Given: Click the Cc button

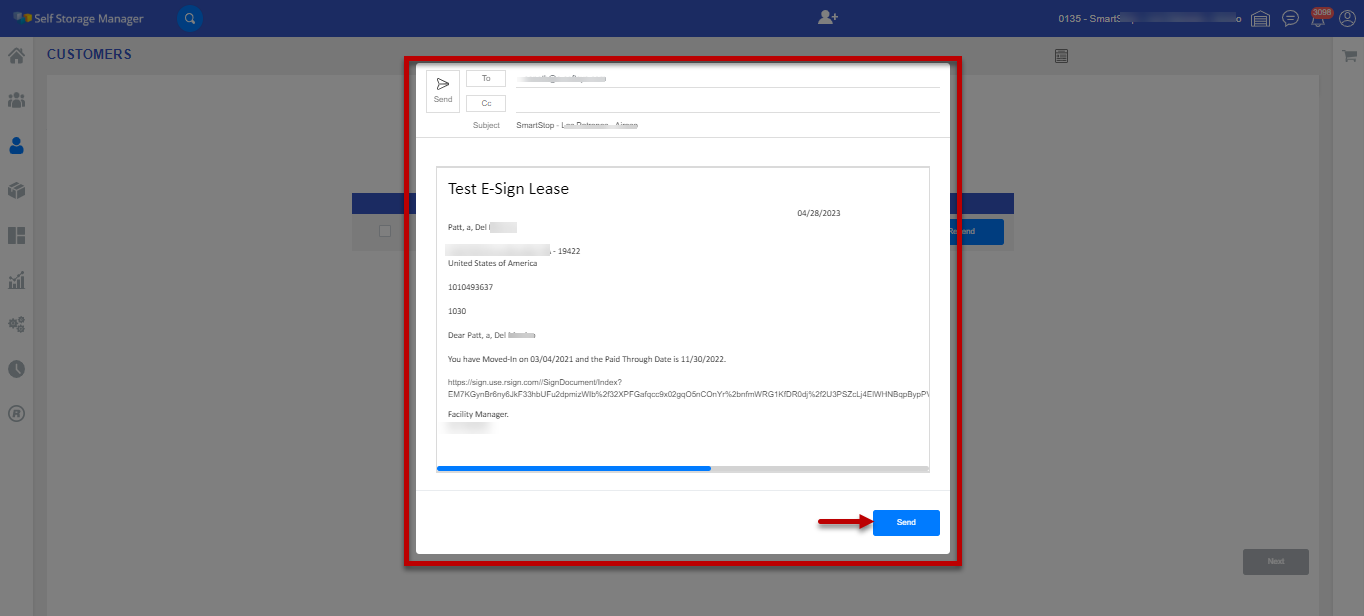Looking at the screenshot, I should pos(486,103).
